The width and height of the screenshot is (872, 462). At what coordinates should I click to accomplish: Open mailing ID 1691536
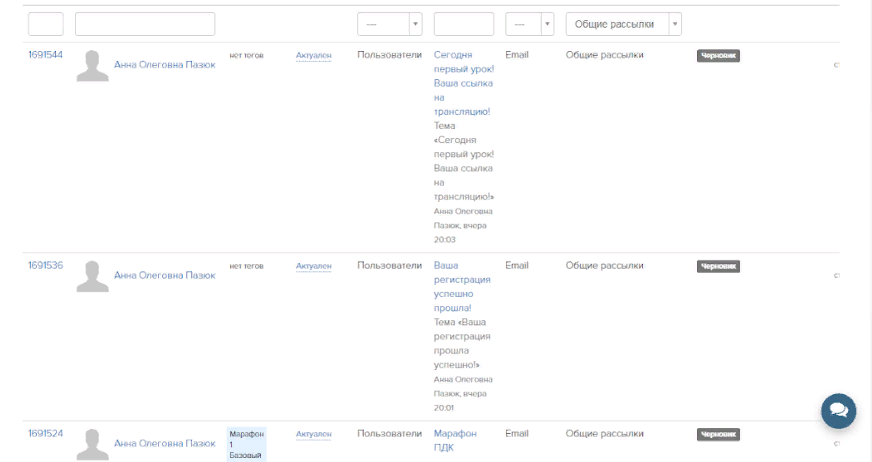[45, 266]
